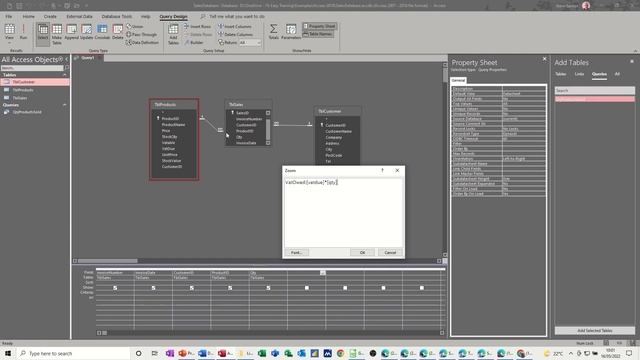Uncheck Show box under Qty column
The height and width of the screenshot is (360, 640).
pyautogui.click(x=268, y=288)
